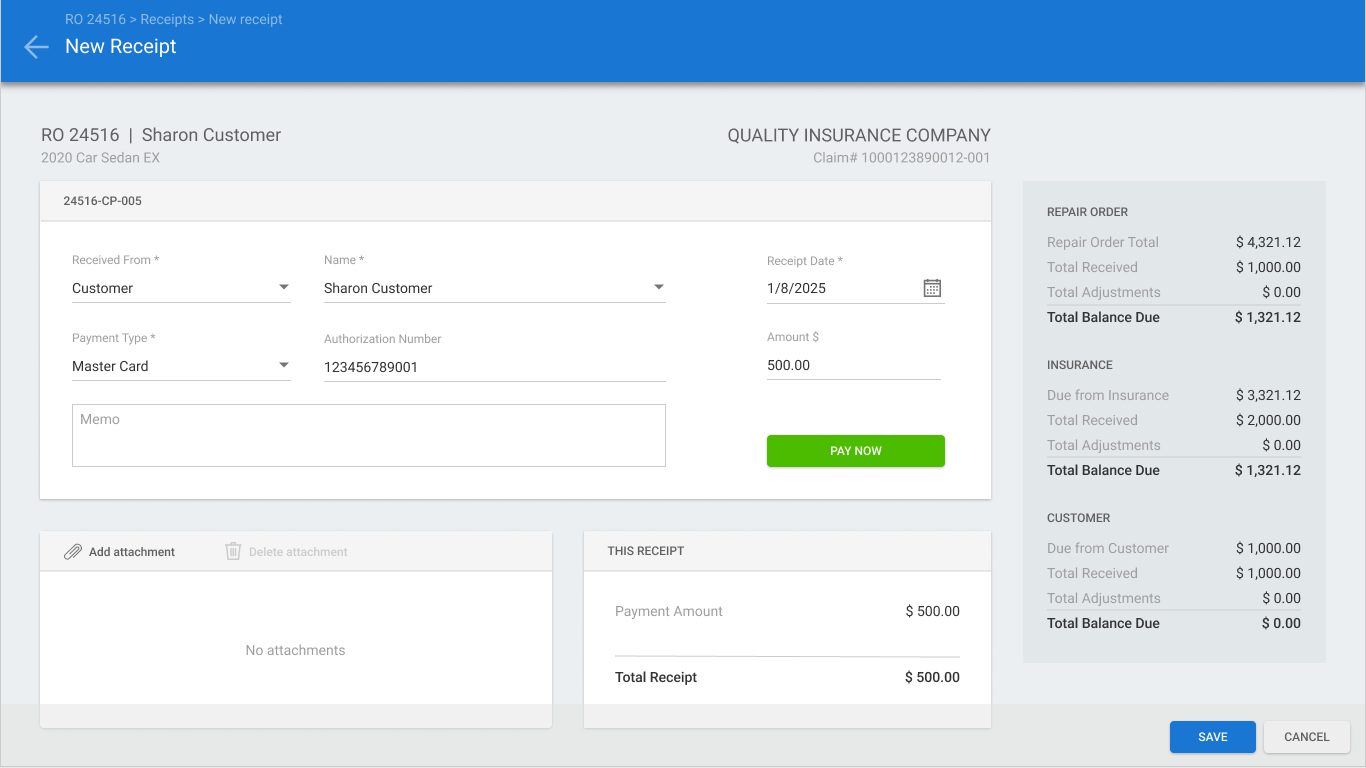Click New receipt in the breadcrumb
Screen dimensions: 1366x768
click(x=245, y=19)
